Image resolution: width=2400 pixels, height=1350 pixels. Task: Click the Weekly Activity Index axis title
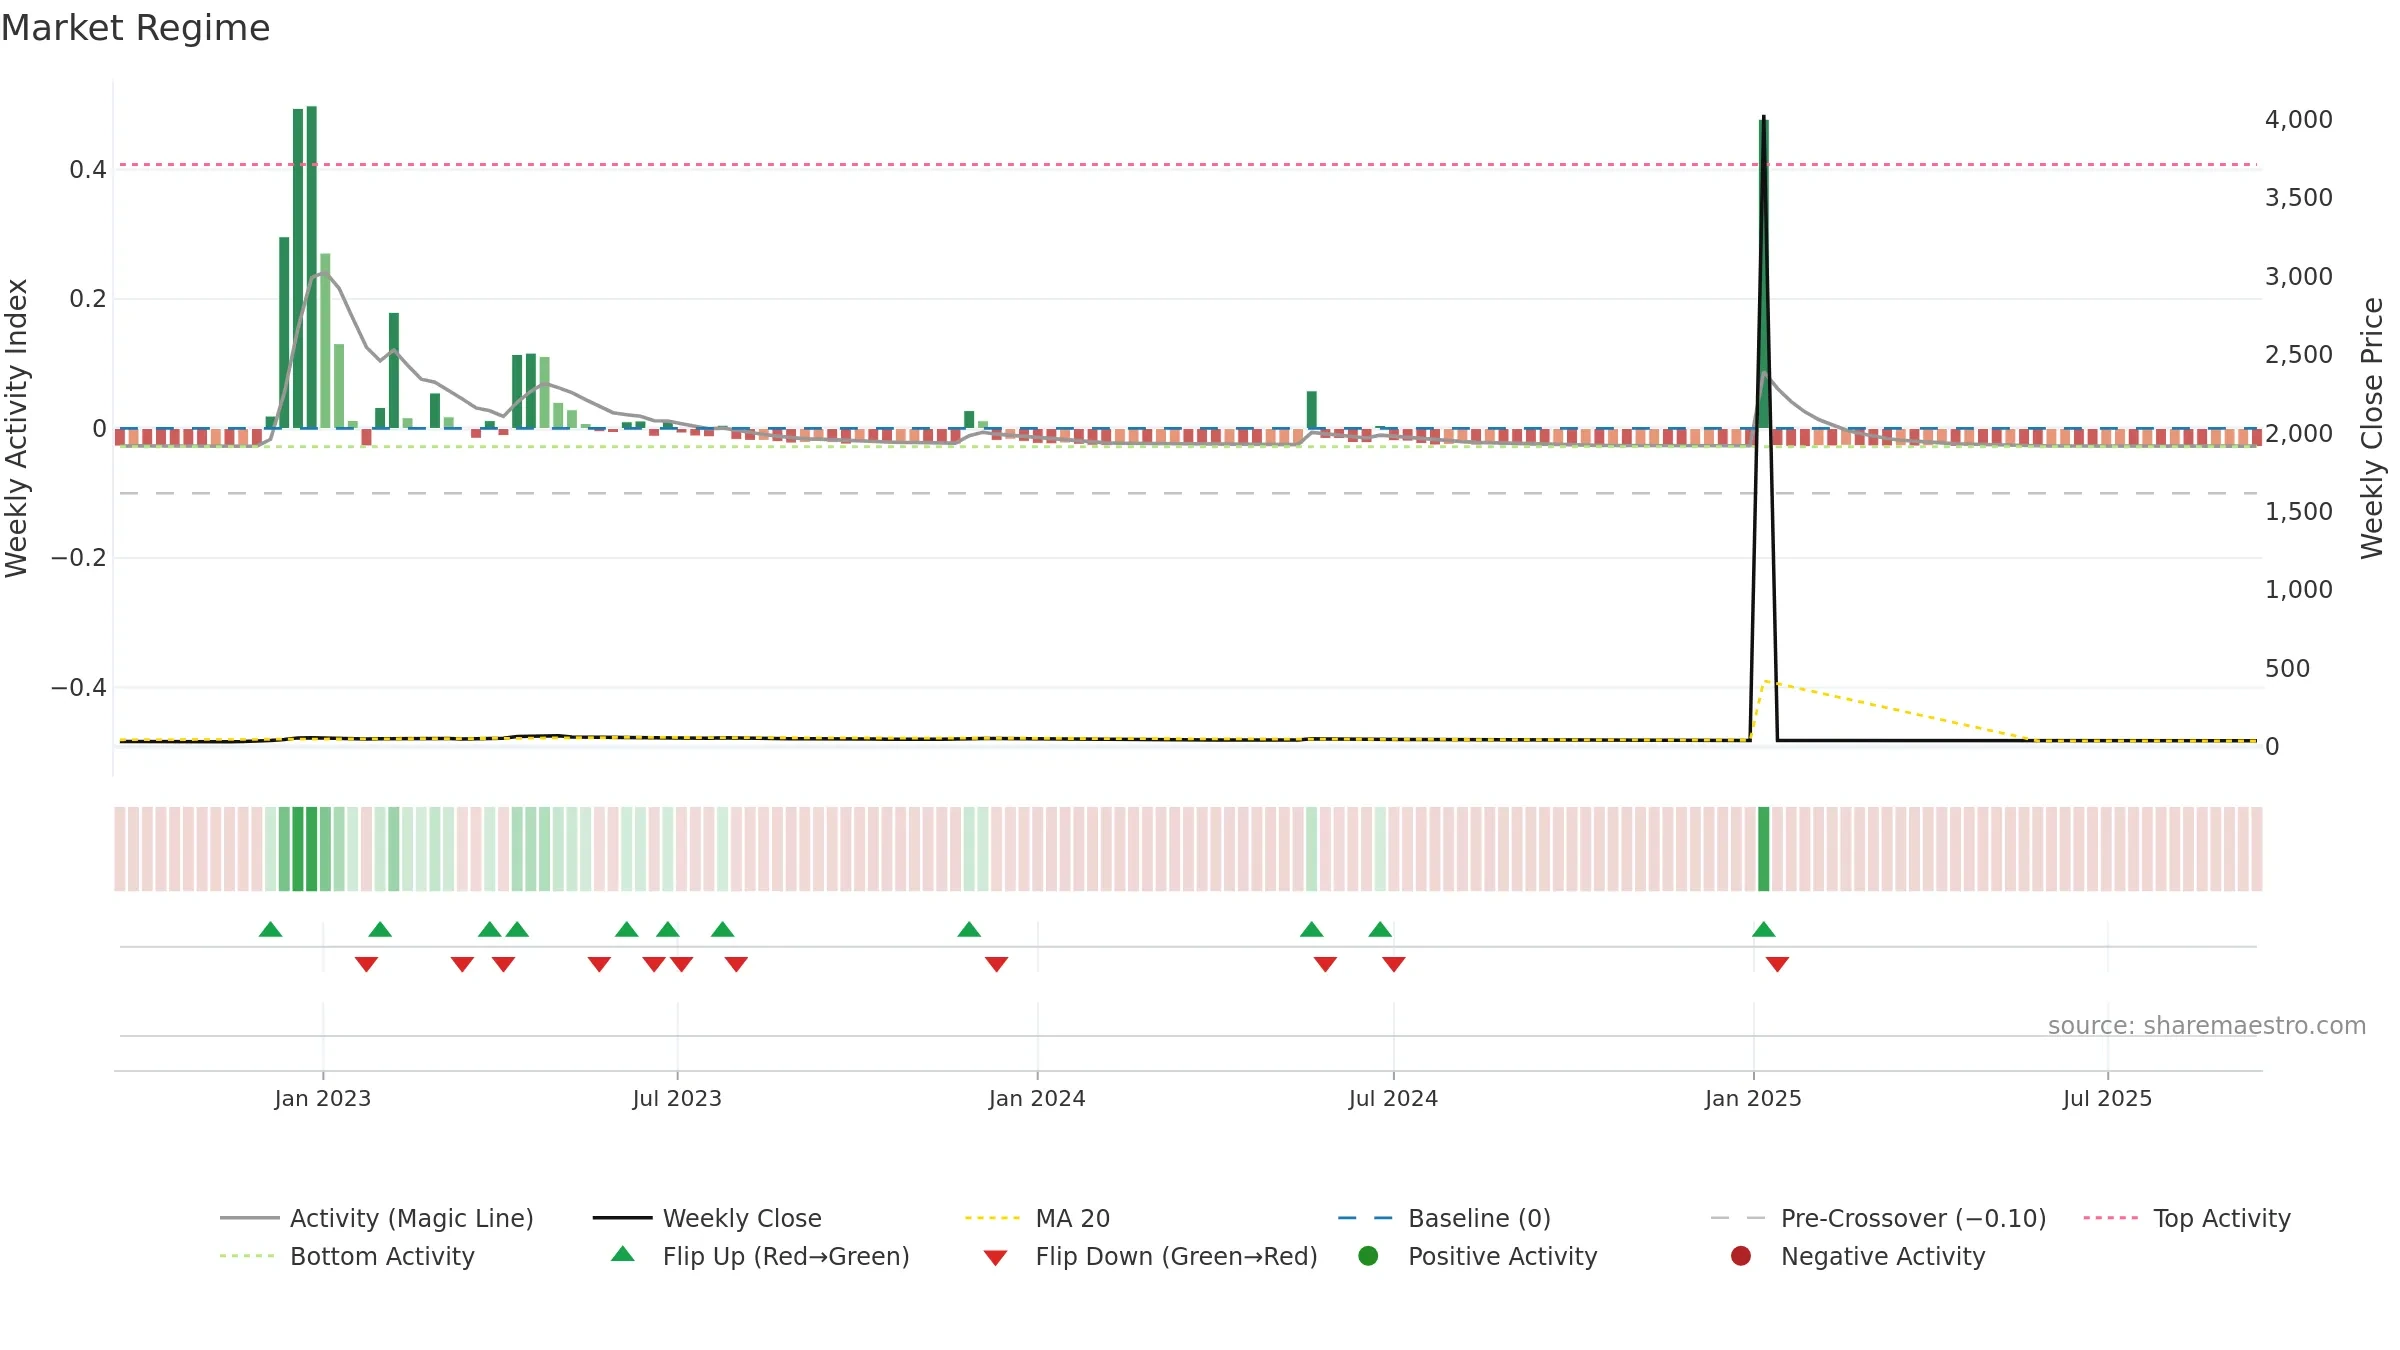click(17, 428)
